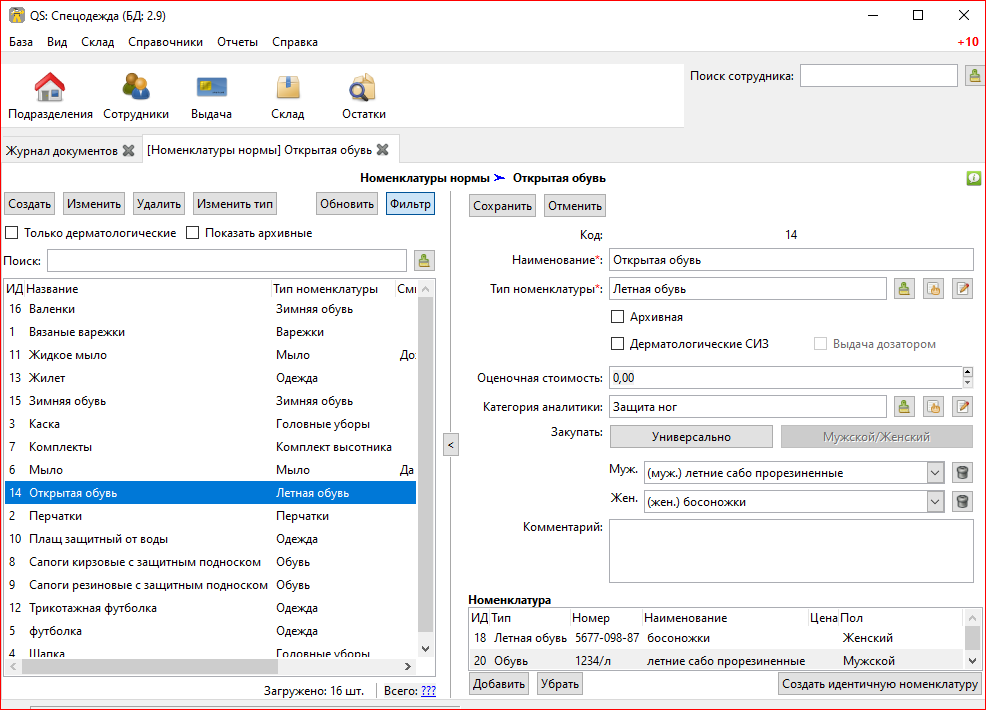Delete the Муж. item with trash icon
Viewport: 986px width, 710px height.
(x=962, y=473)
